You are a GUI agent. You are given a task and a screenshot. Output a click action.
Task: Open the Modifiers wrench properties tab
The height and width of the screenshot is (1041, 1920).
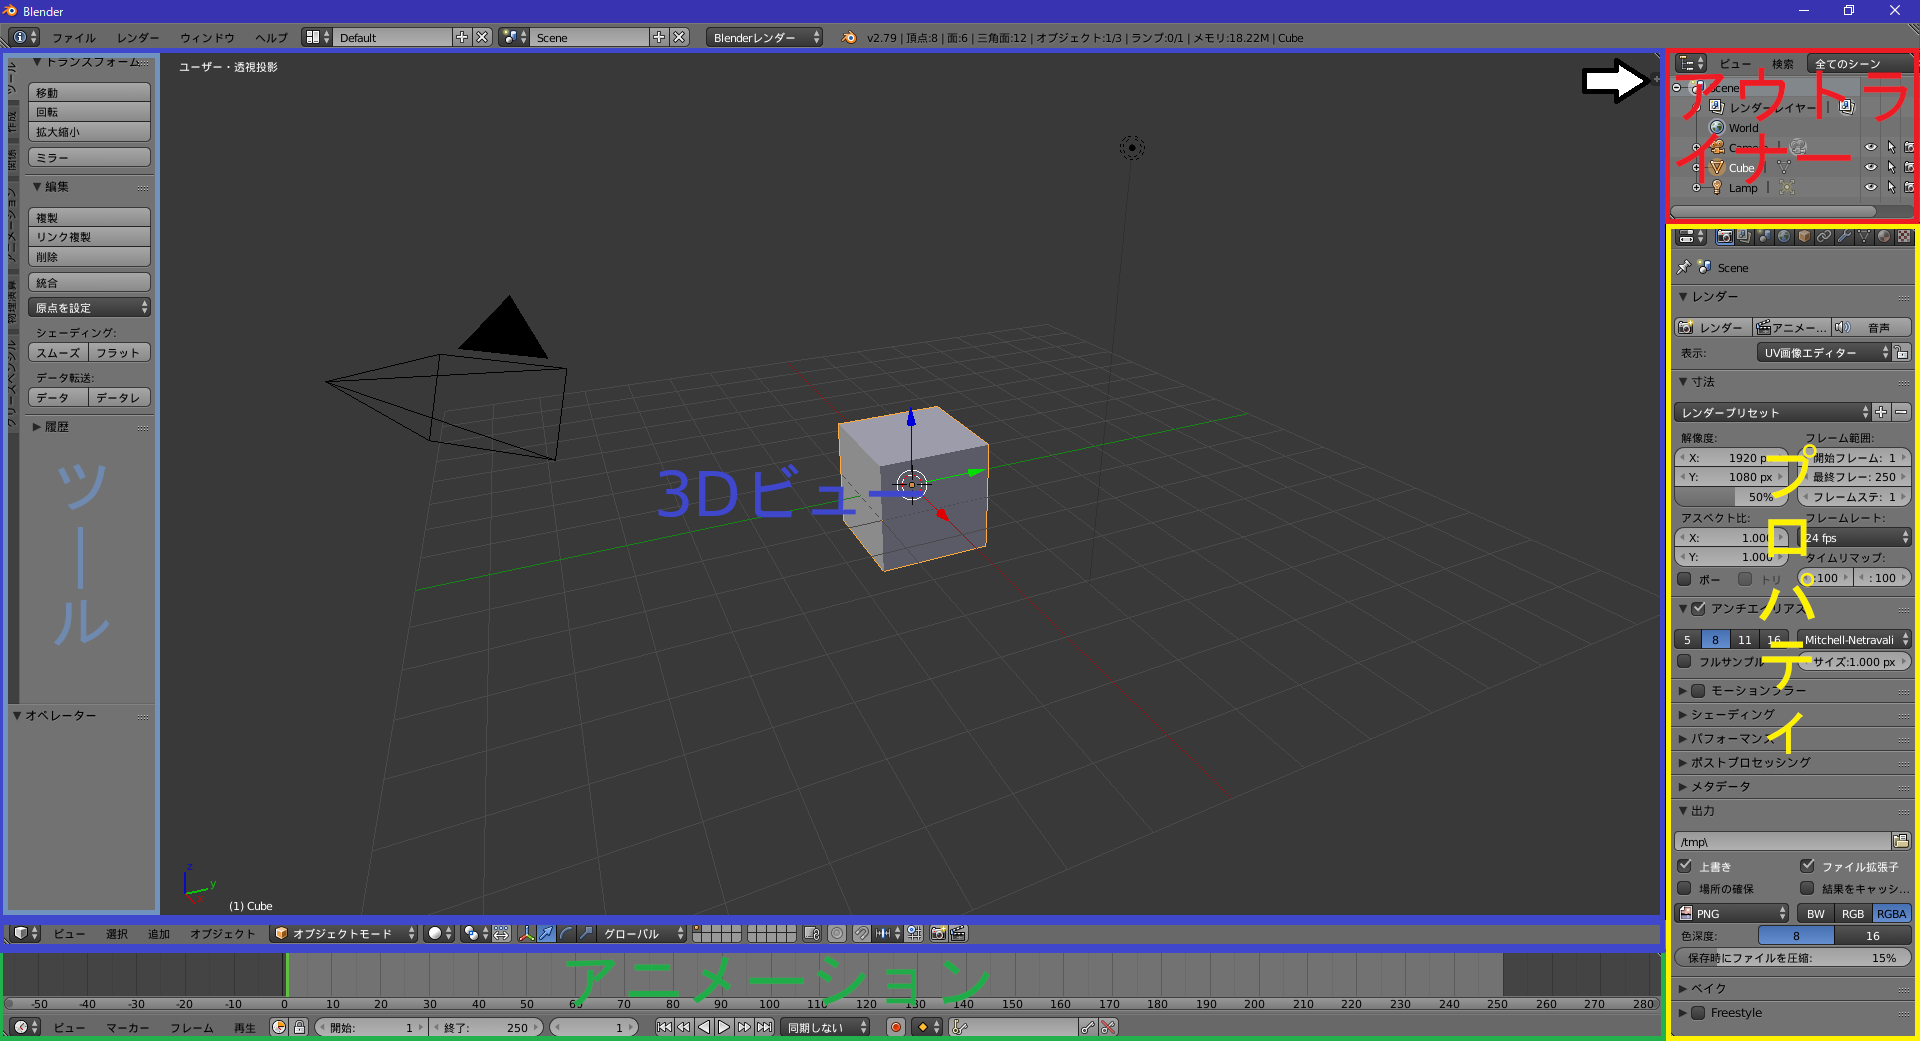(x=1844, y=237)
